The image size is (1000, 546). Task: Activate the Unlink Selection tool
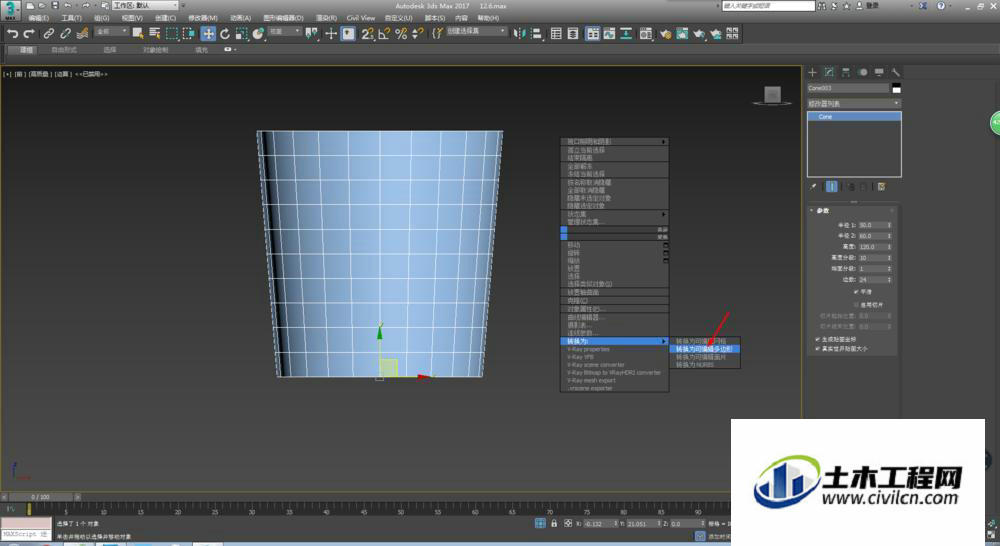click(65, 34)
